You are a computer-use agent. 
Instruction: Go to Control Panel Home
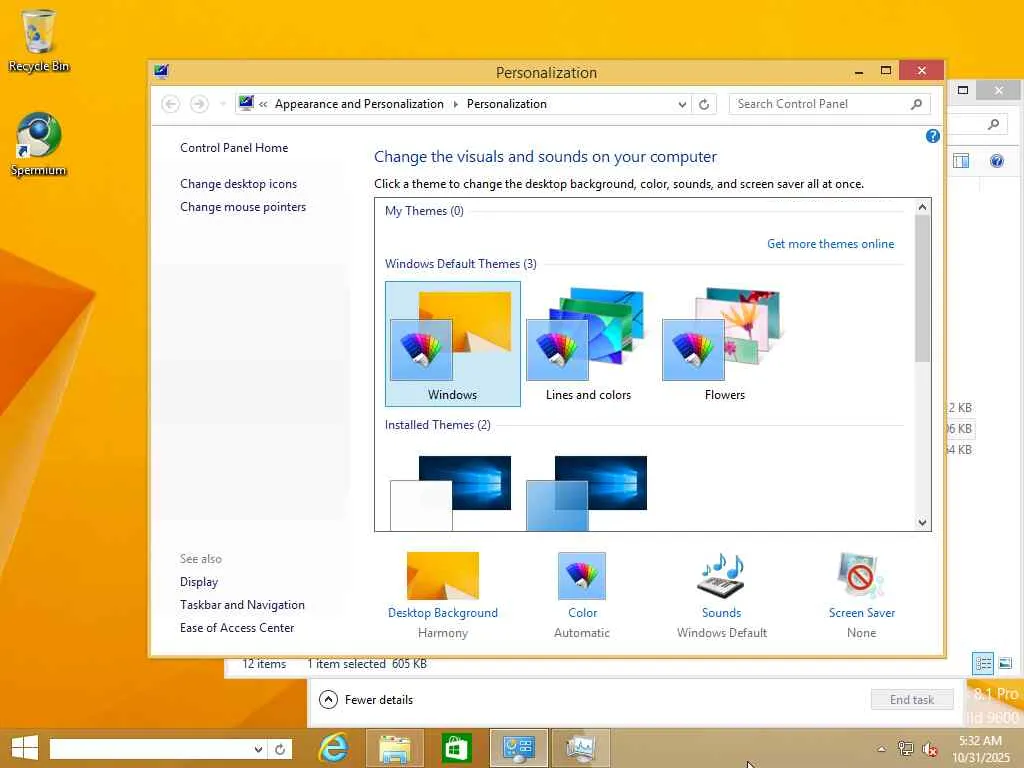click(x=234, y=148)
